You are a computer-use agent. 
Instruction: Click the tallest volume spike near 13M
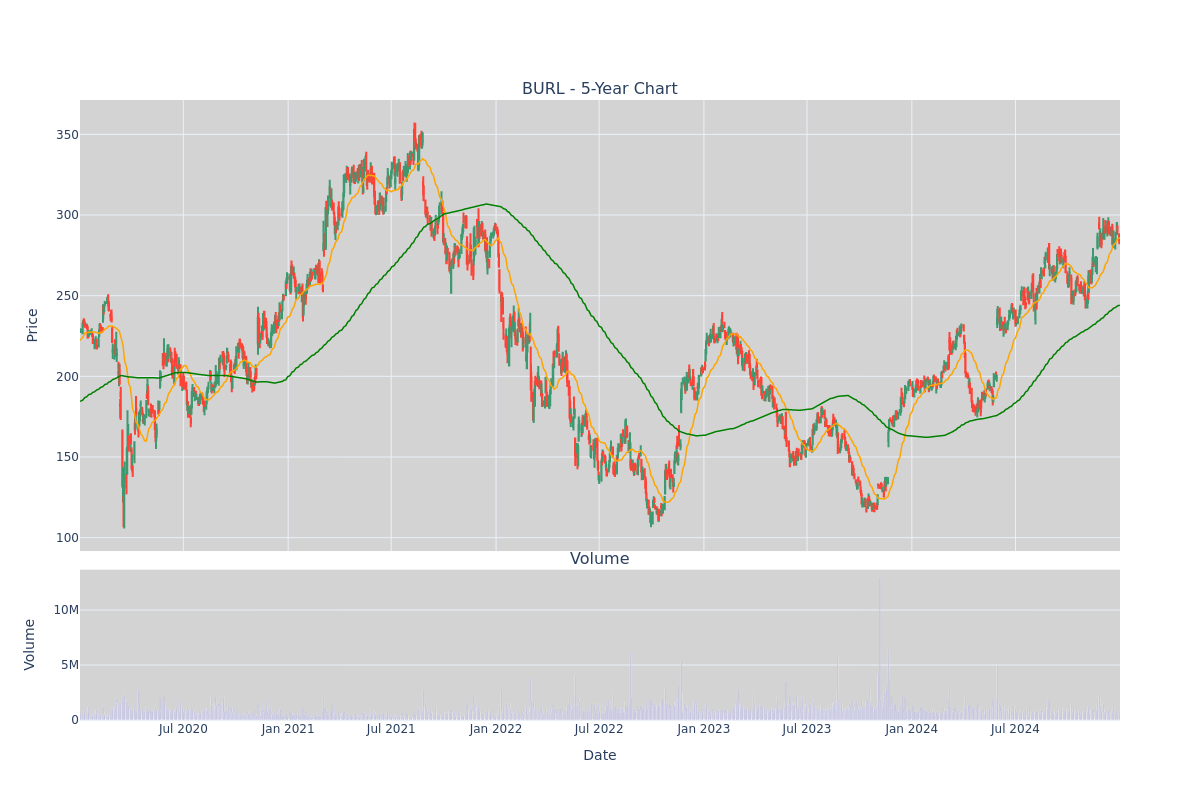point(879,648)
